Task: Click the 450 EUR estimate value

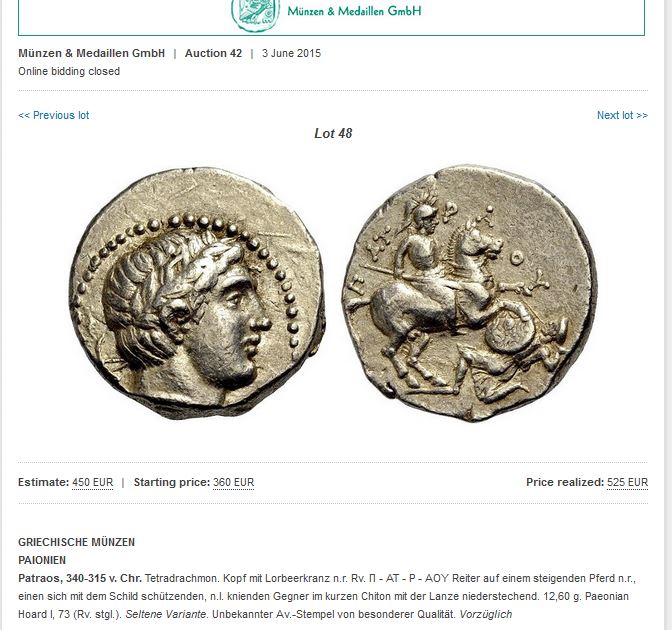Action: point(93,482)
